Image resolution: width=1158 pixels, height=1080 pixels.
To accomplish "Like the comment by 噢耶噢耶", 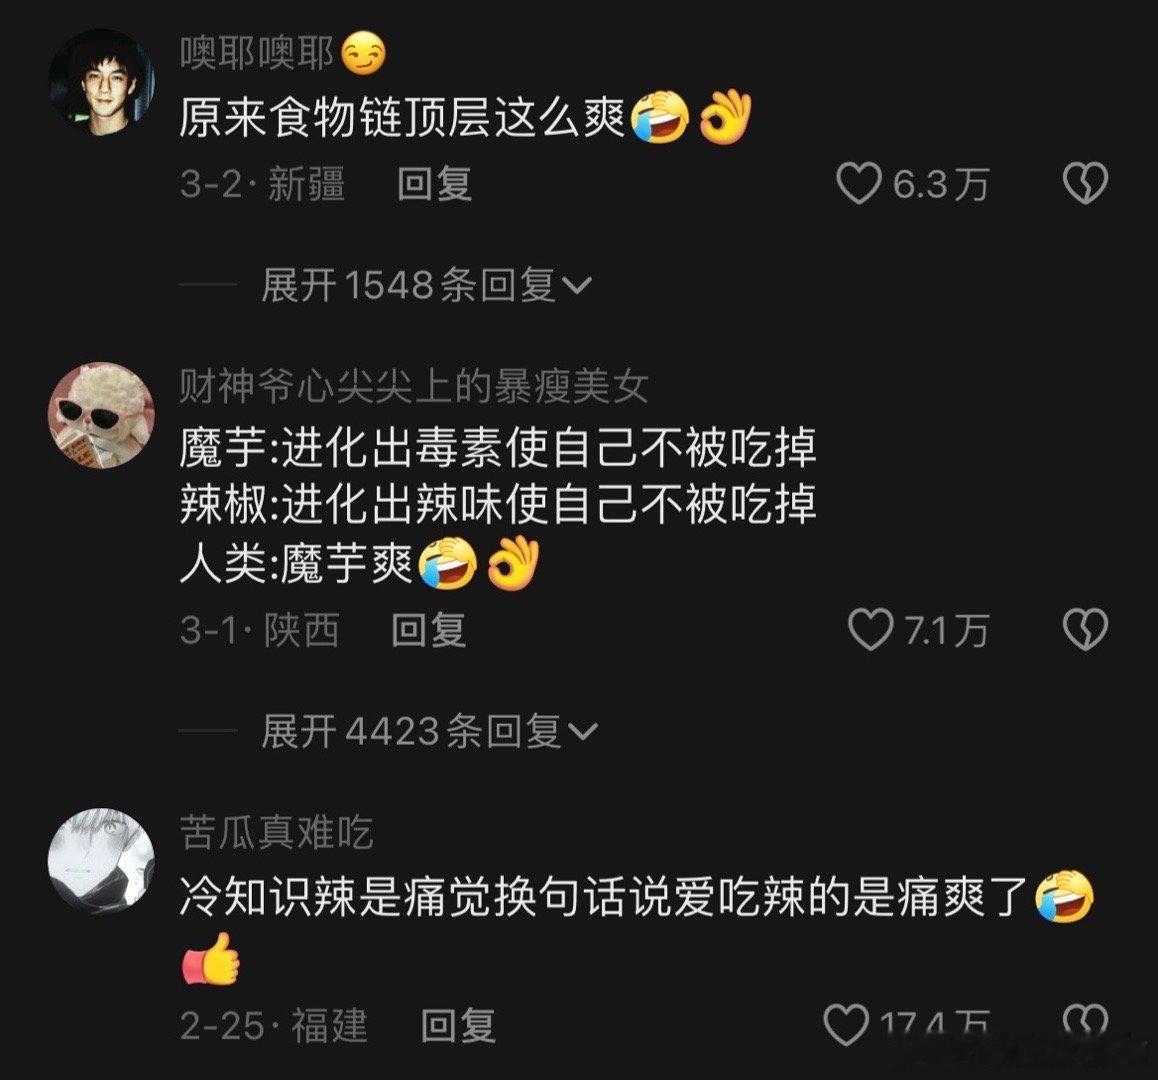I will point(859,183).
